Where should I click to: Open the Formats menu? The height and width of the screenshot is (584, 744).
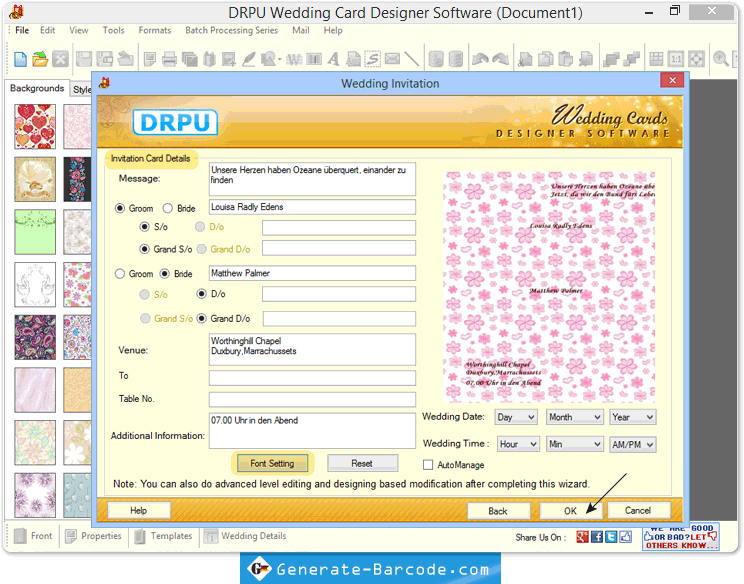tap(155, 30)
